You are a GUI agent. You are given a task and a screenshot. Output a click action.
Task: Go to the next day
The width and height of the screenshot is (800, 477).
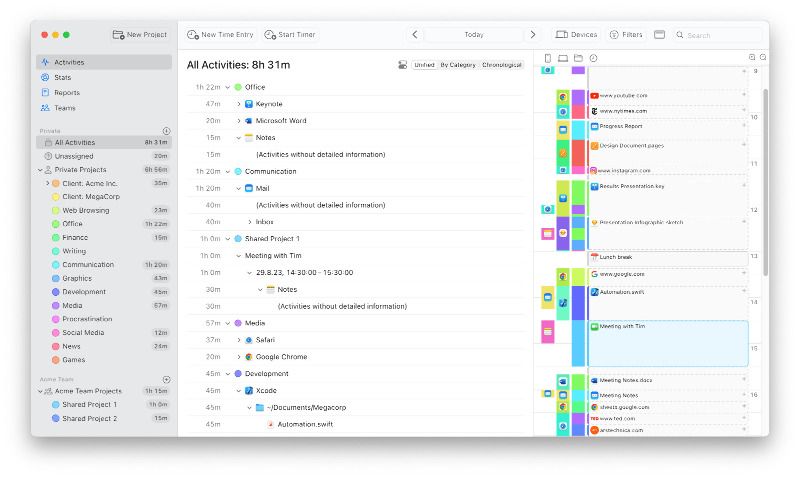(x=532, y=35)
